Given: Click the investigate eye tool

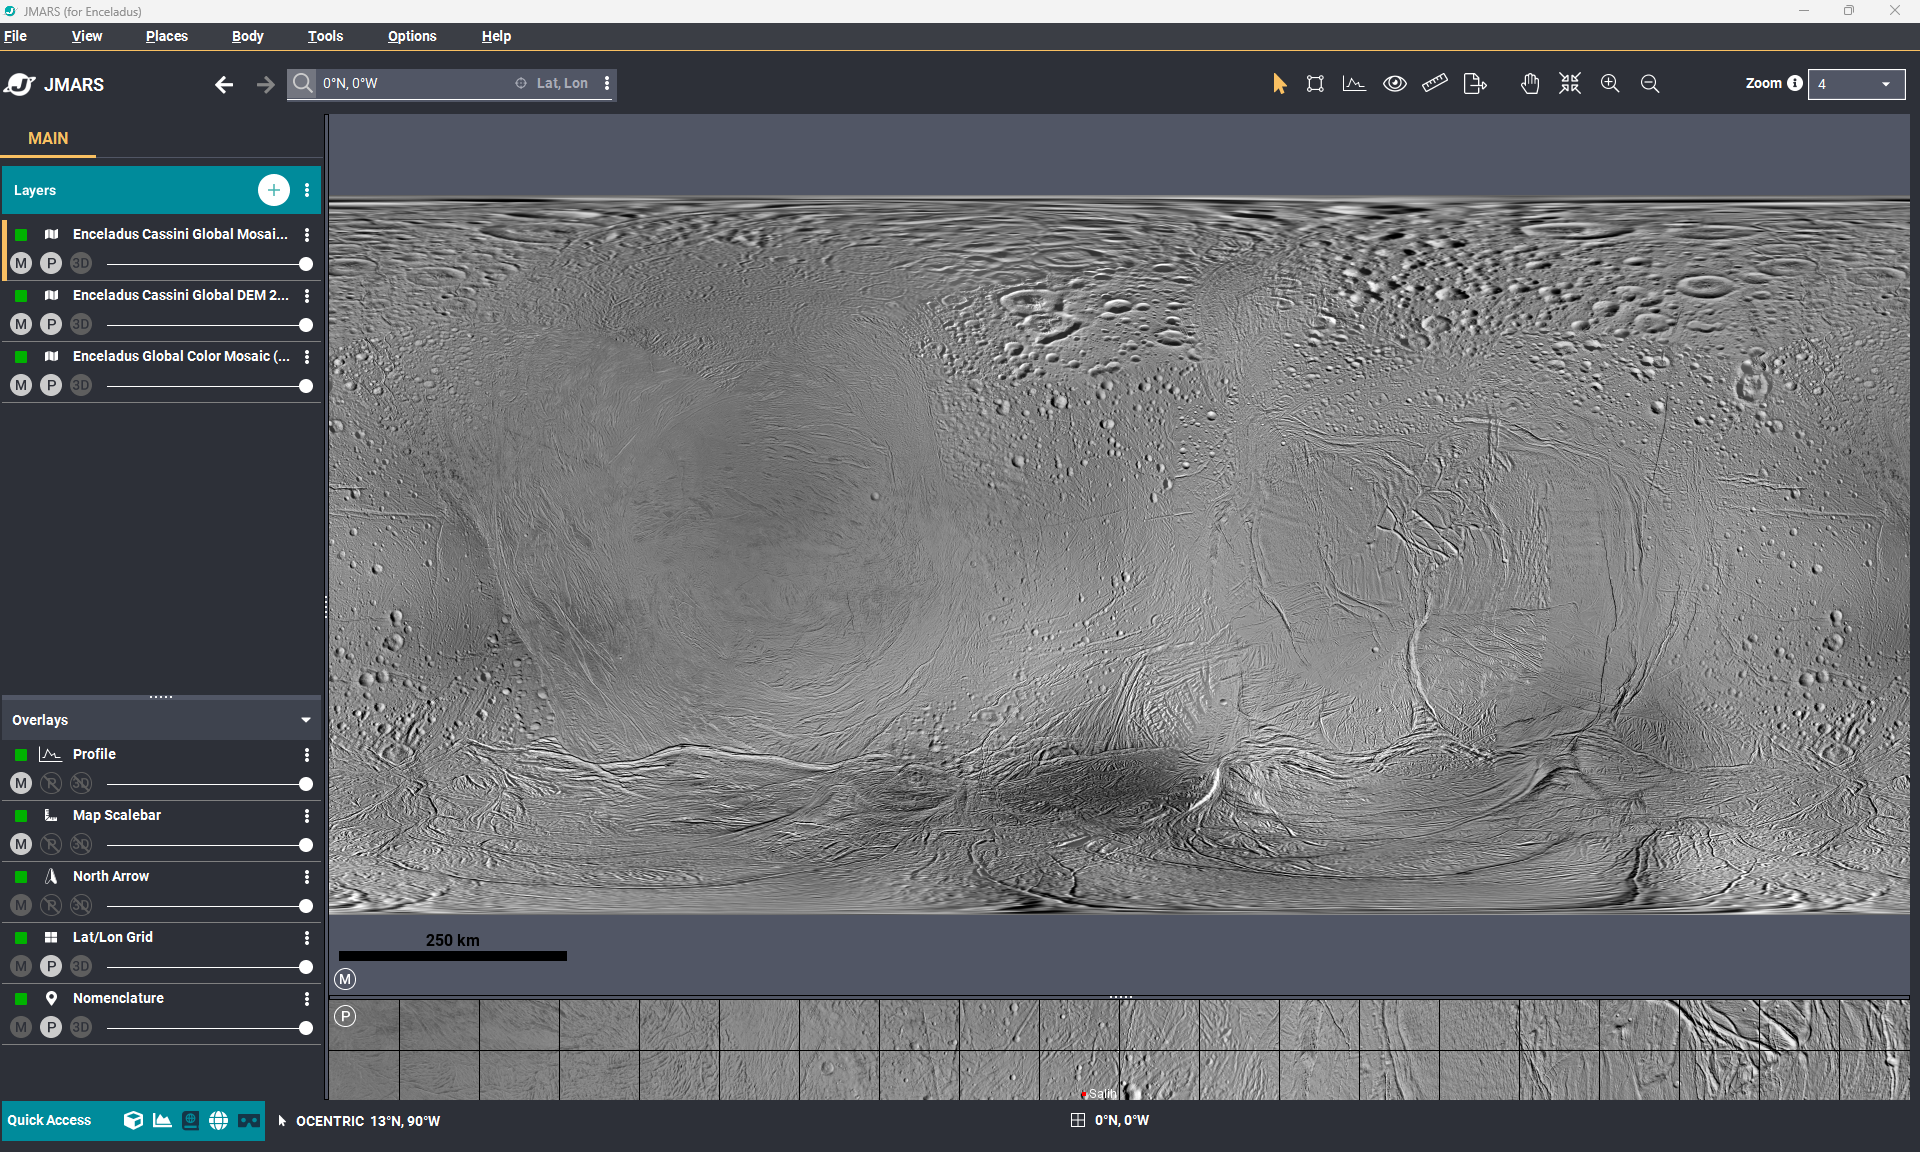Looking at the screenshot, I should [x=1395, y=84].
